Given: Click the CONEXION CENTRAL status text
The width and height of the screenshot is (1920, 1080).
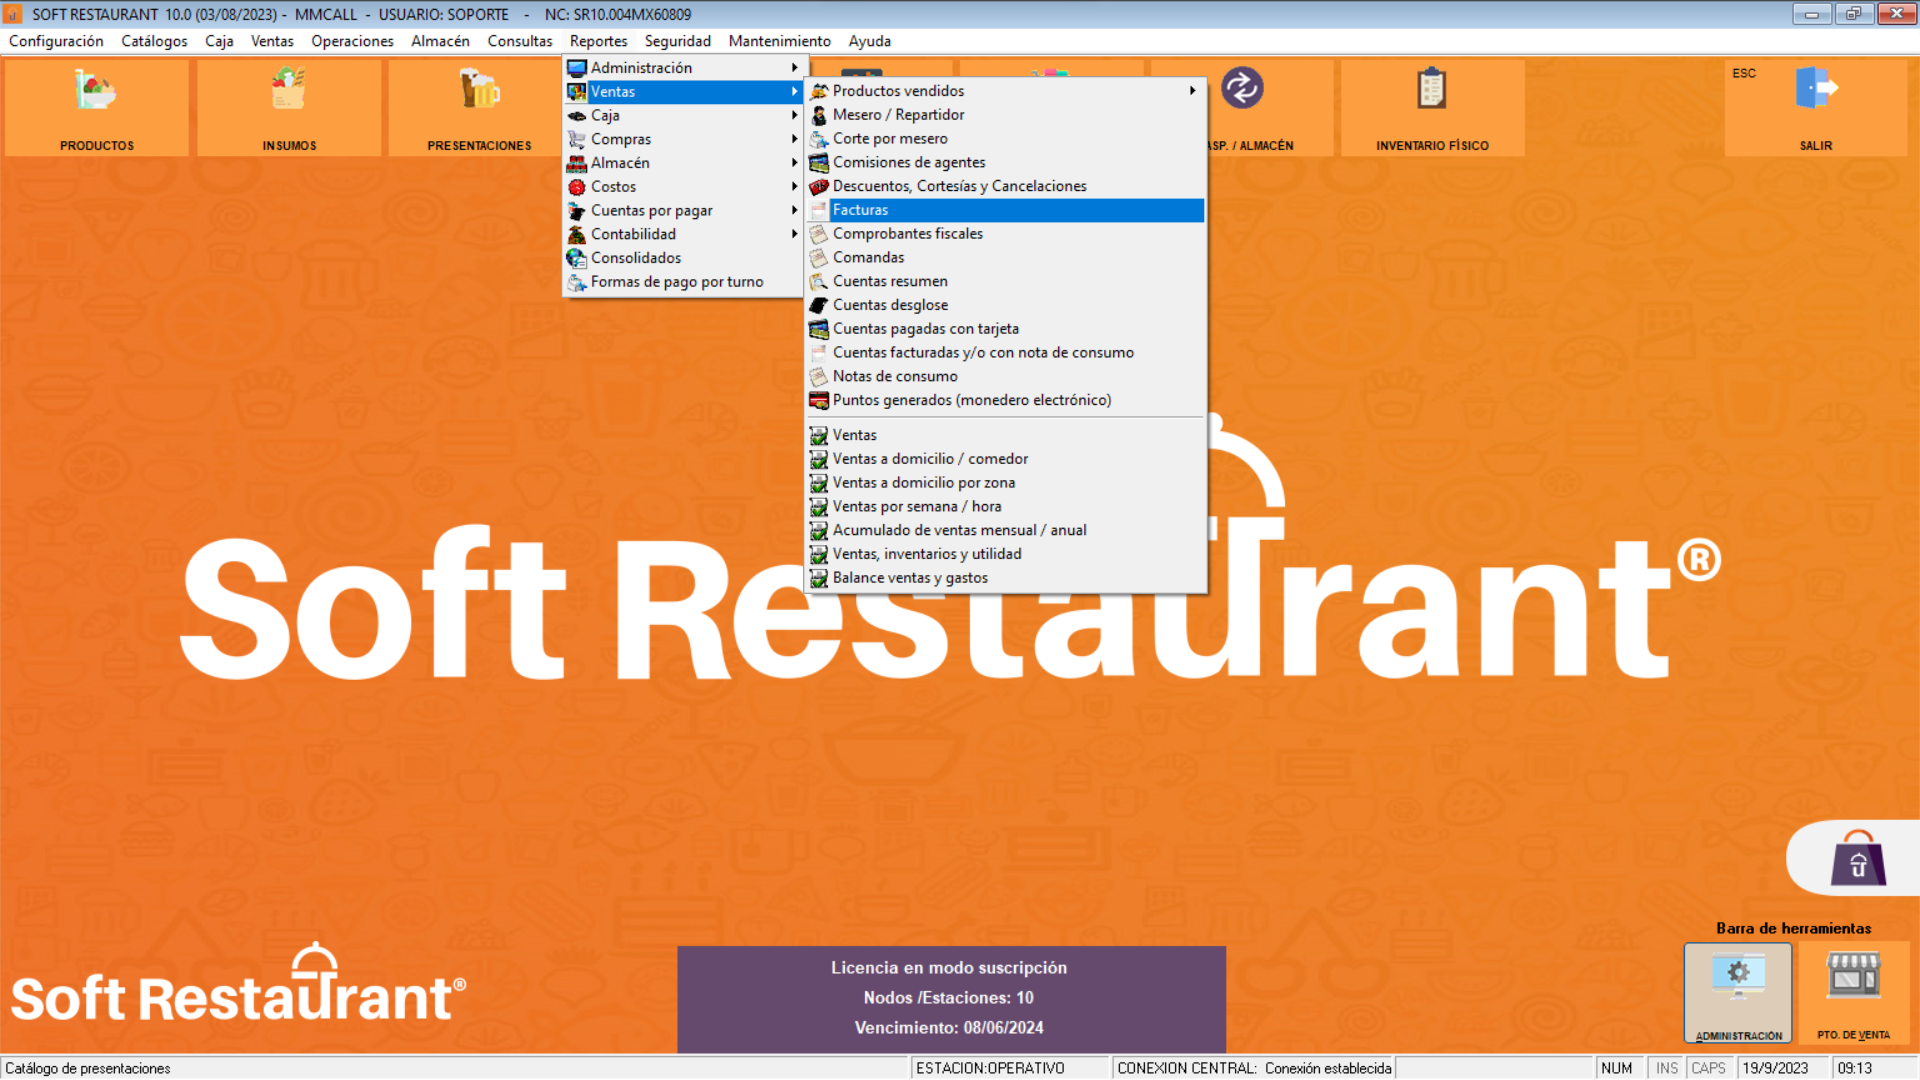Looking at the screenshot, I should point(1254,1068).
